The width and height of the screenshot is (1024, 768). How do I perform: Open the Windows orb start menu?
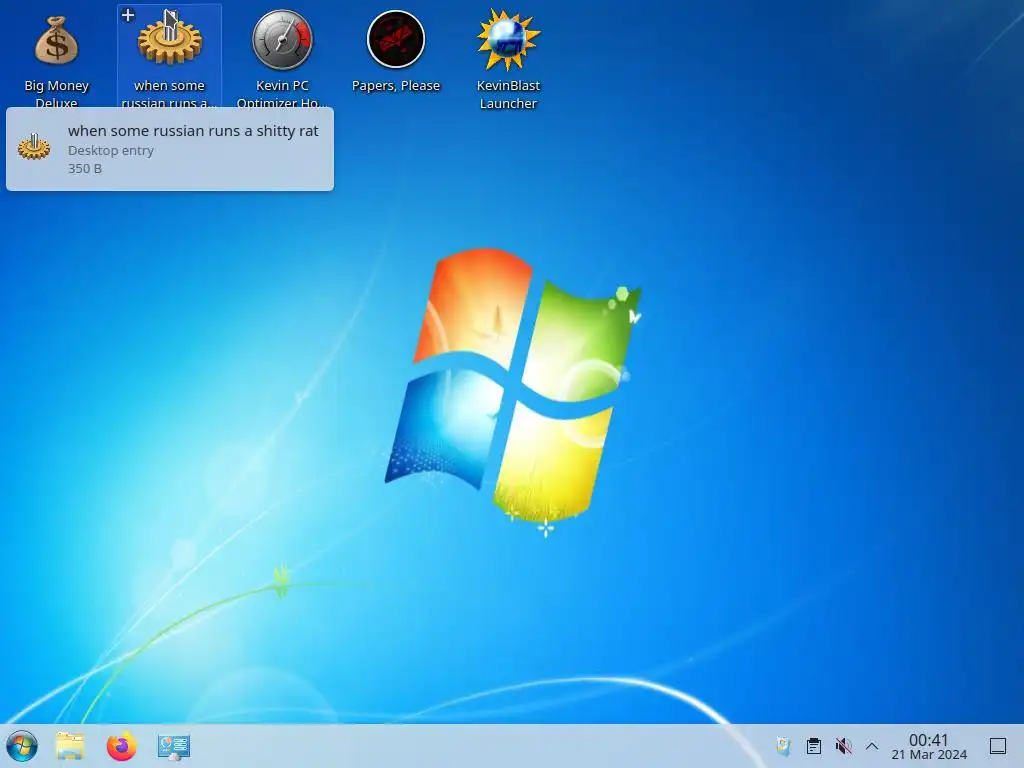22,746
